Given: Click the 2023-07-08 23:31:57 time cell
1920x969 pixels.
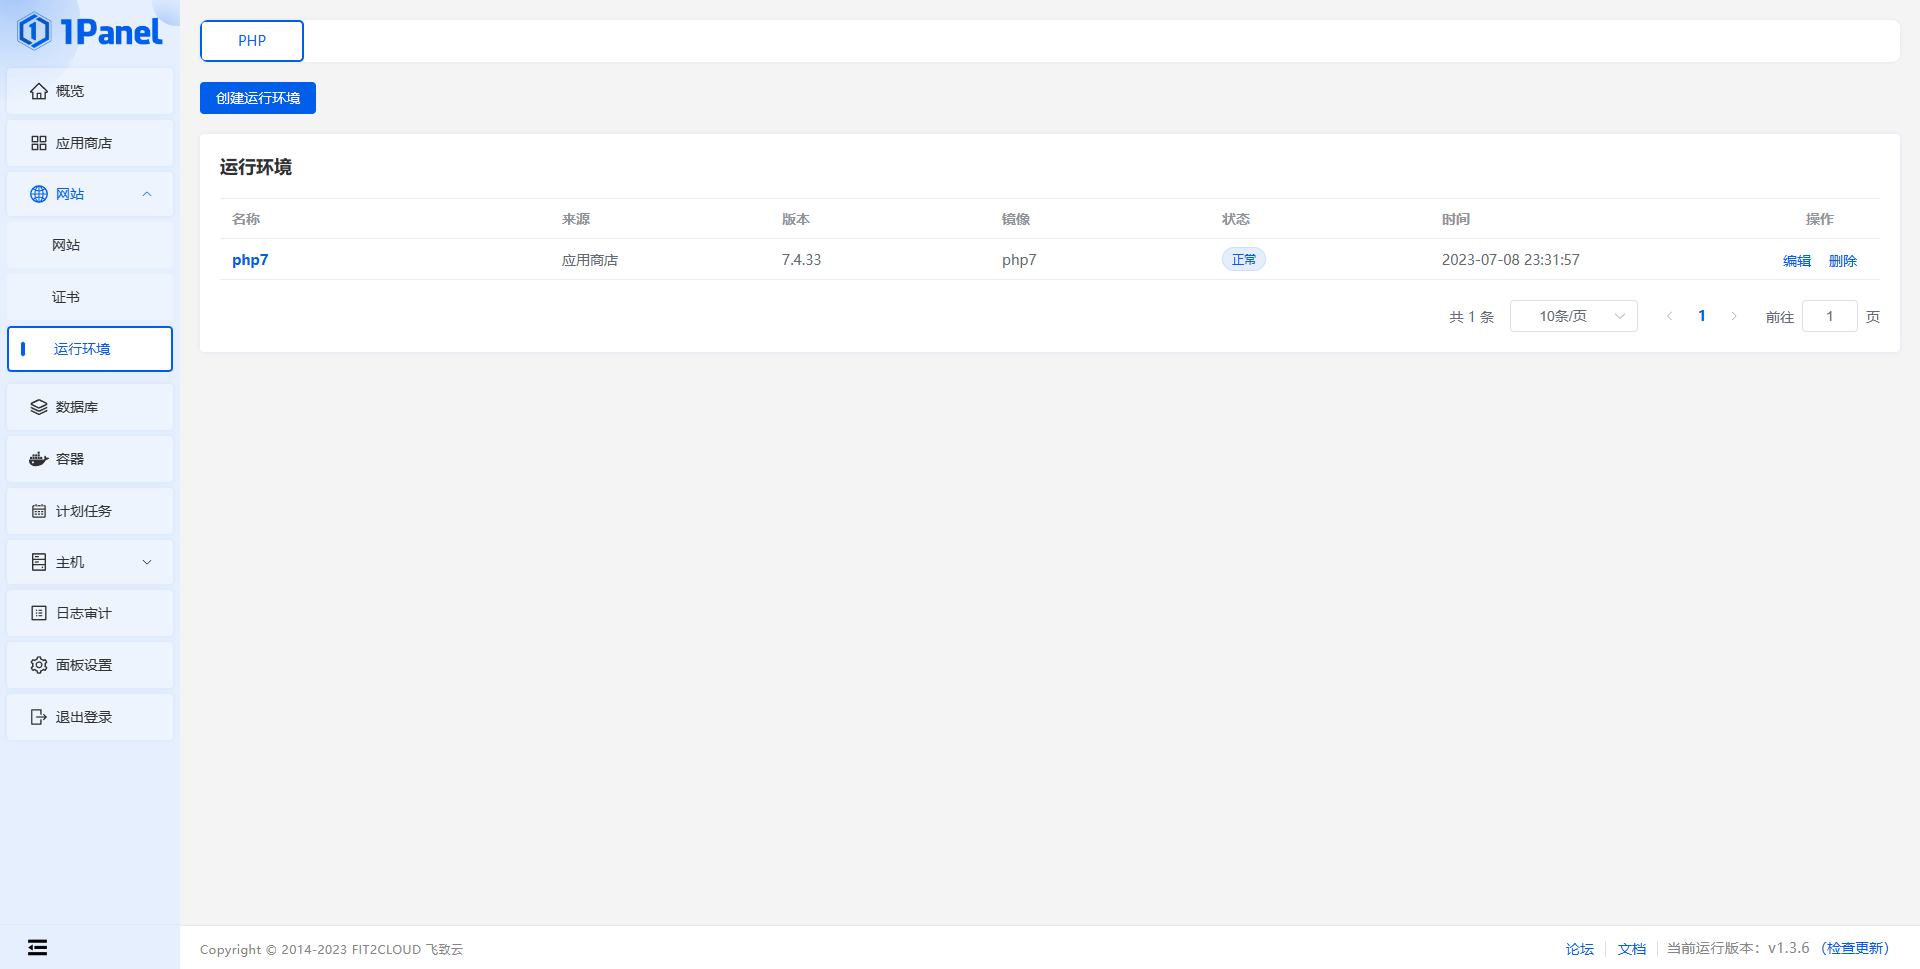Looking at the screenshot, I should point(1511,260).
